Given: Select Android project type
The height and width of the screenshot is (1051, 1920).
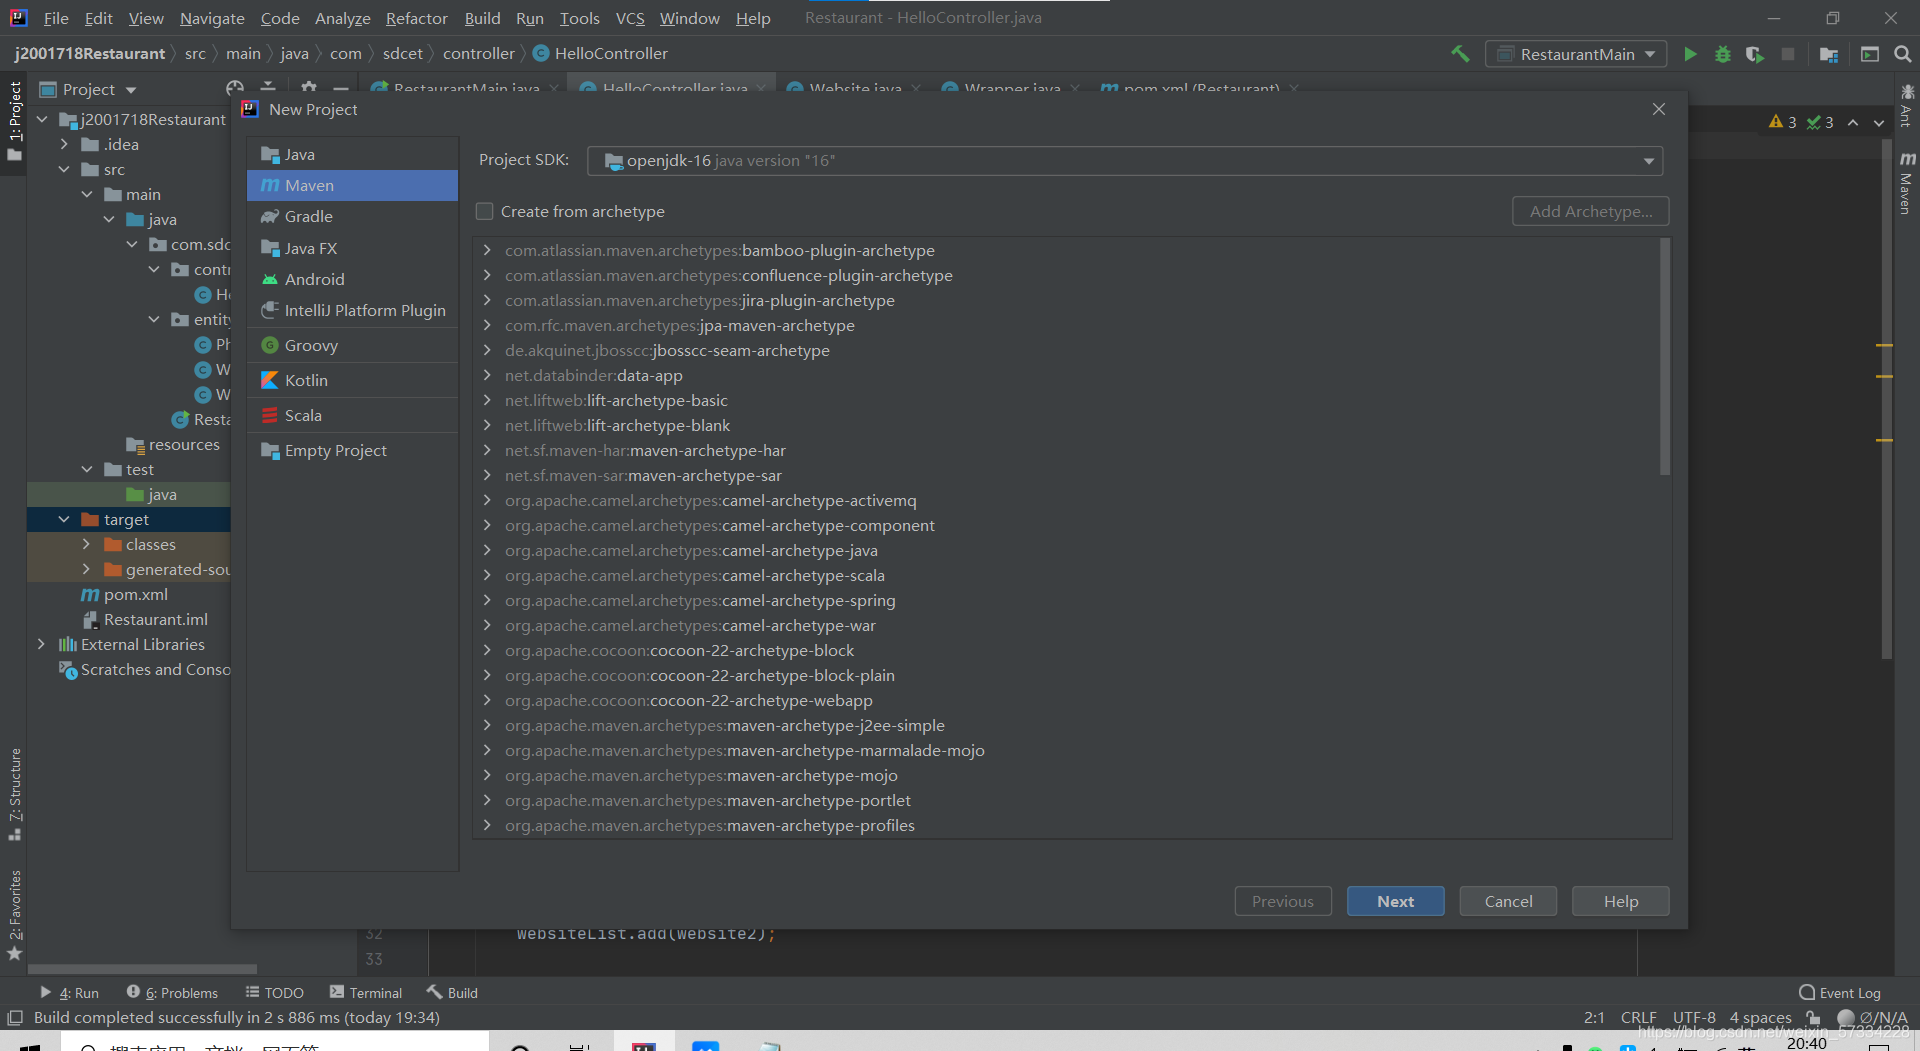Looking at the screenshot, I should click(352, 280).
